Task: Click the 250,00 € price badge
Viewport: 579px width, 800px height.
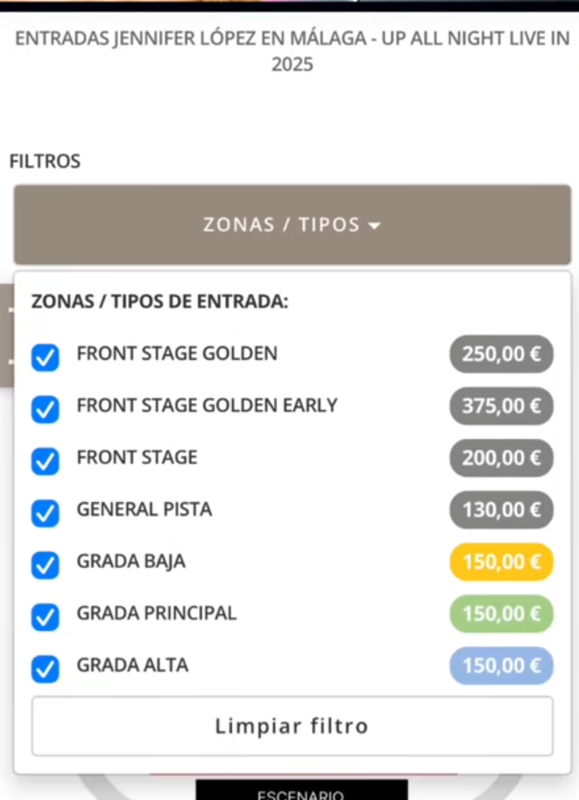Action: [501, 354]
